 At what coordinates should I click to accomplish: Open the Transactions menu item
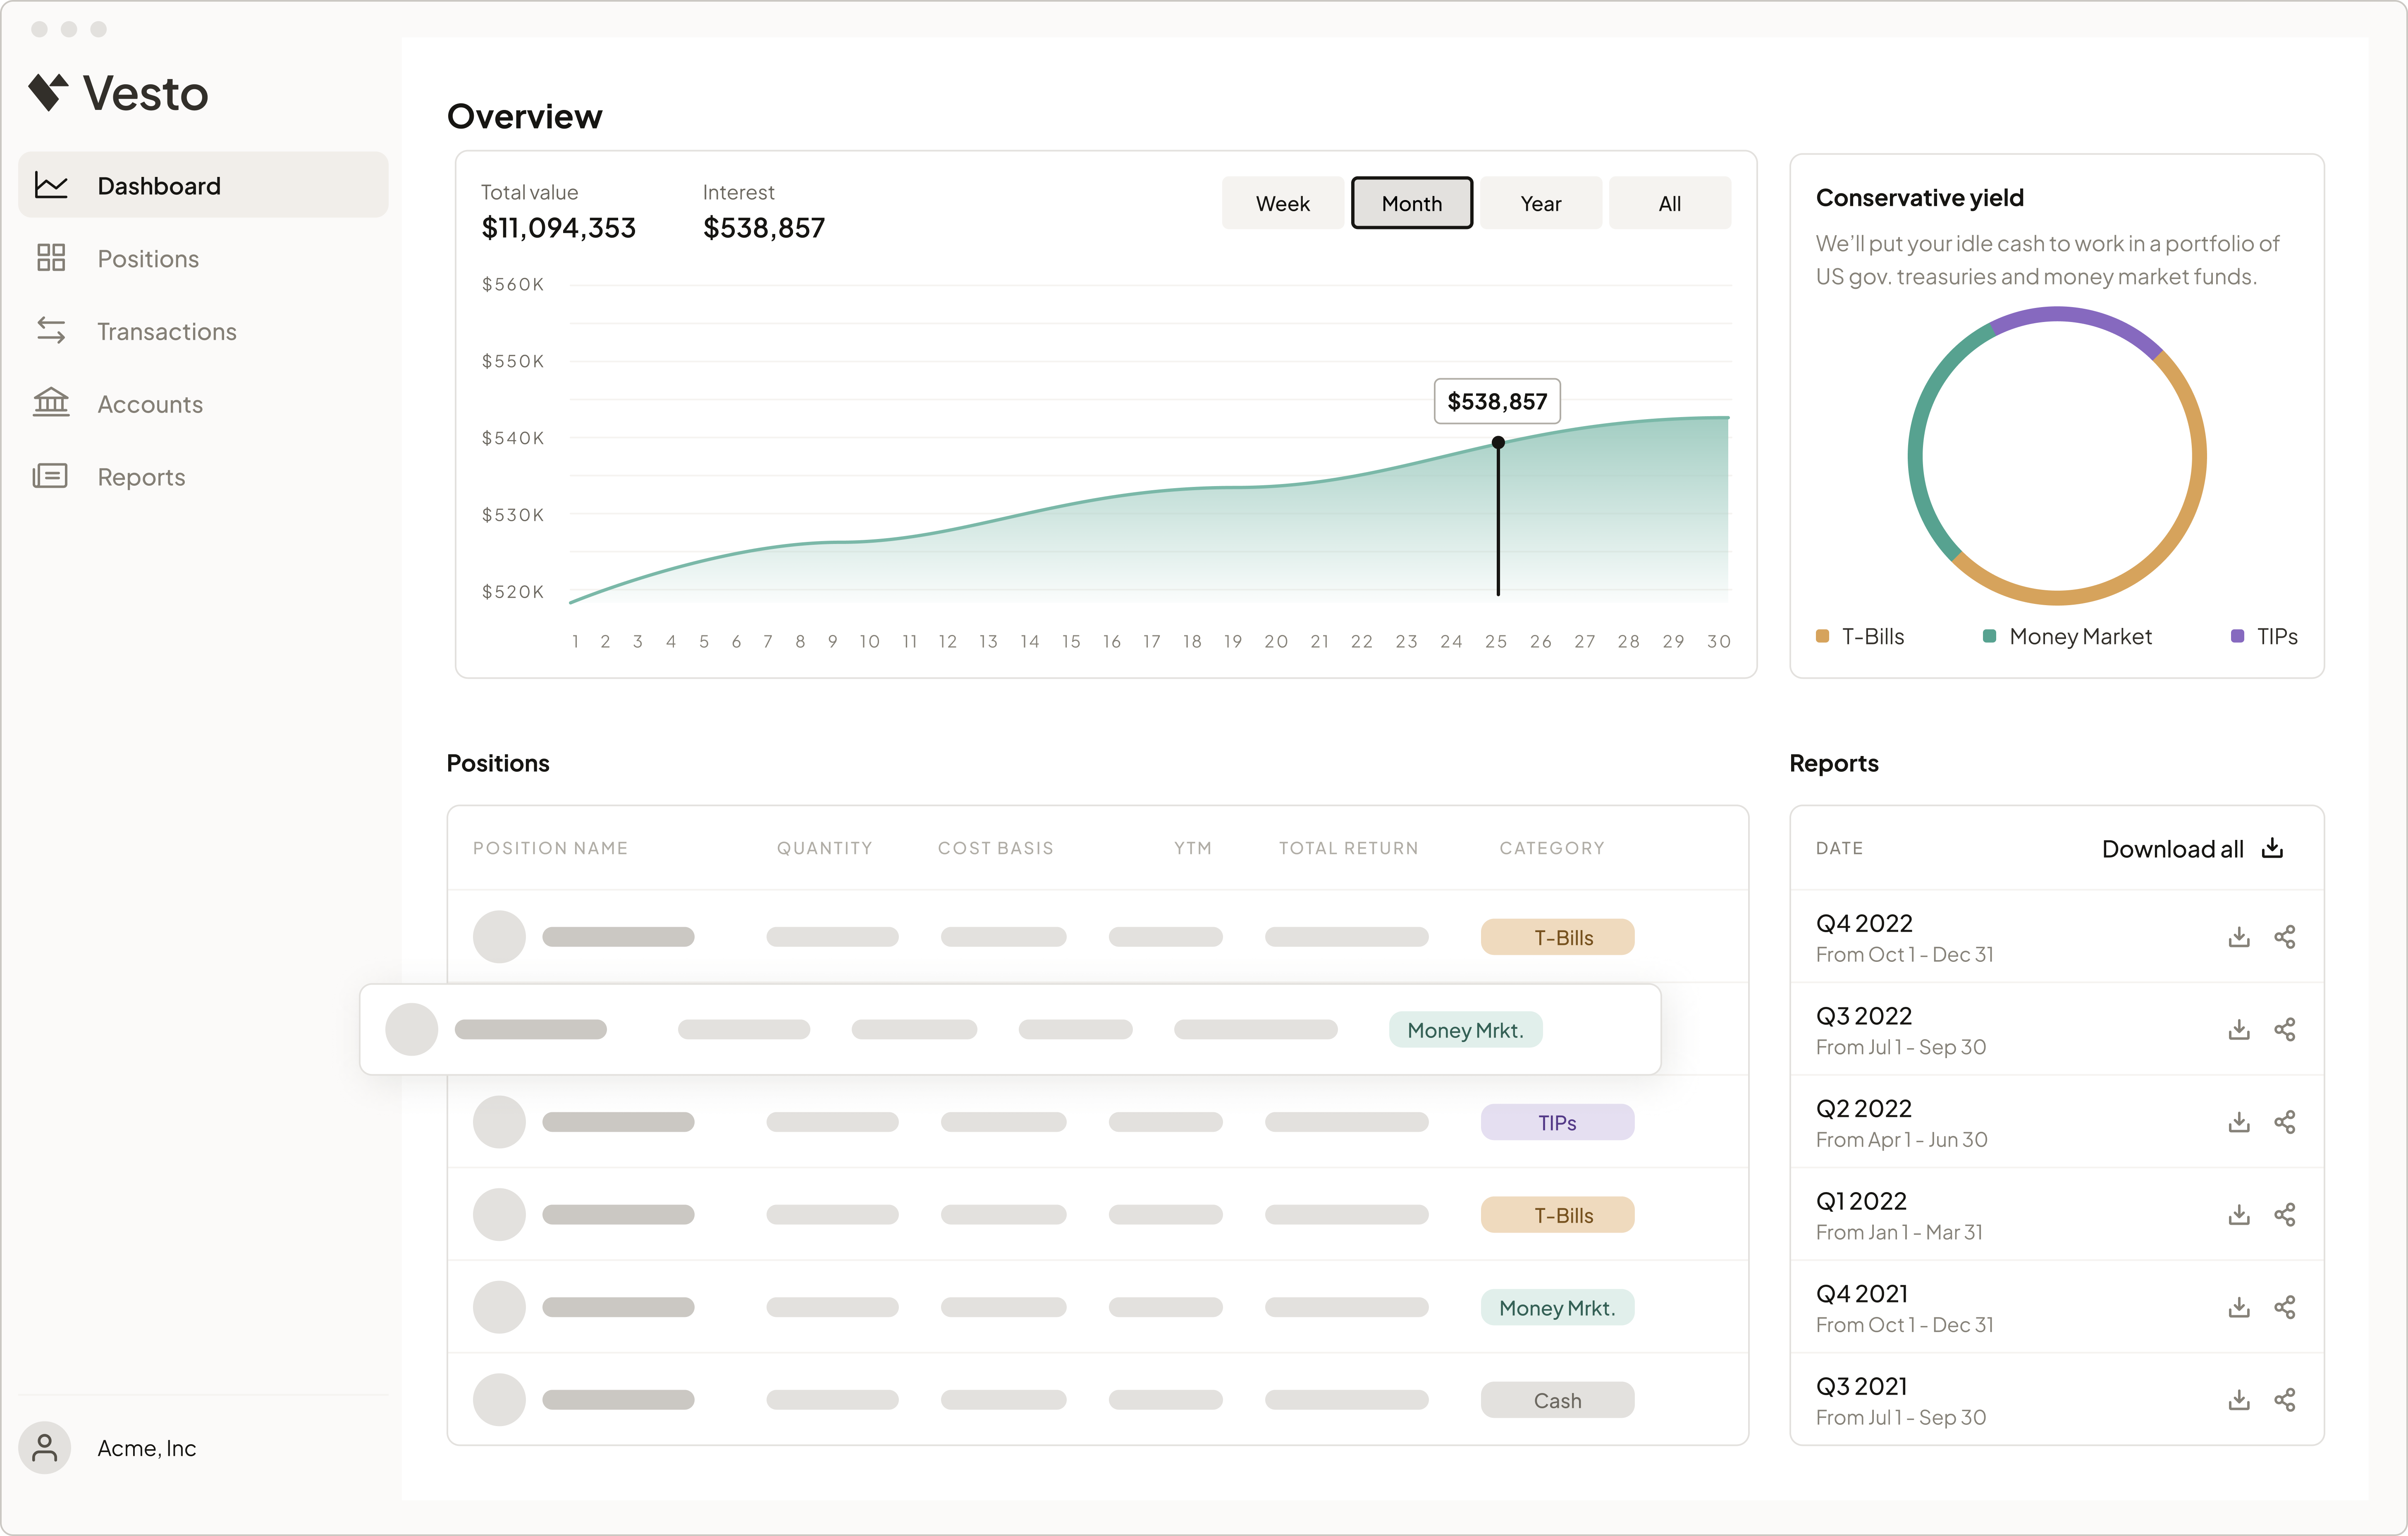pos(167,331)
